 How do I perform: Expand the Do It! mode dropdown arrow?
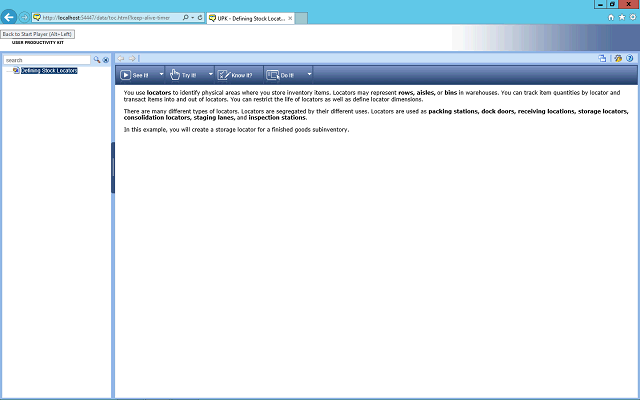pos(309,74)
